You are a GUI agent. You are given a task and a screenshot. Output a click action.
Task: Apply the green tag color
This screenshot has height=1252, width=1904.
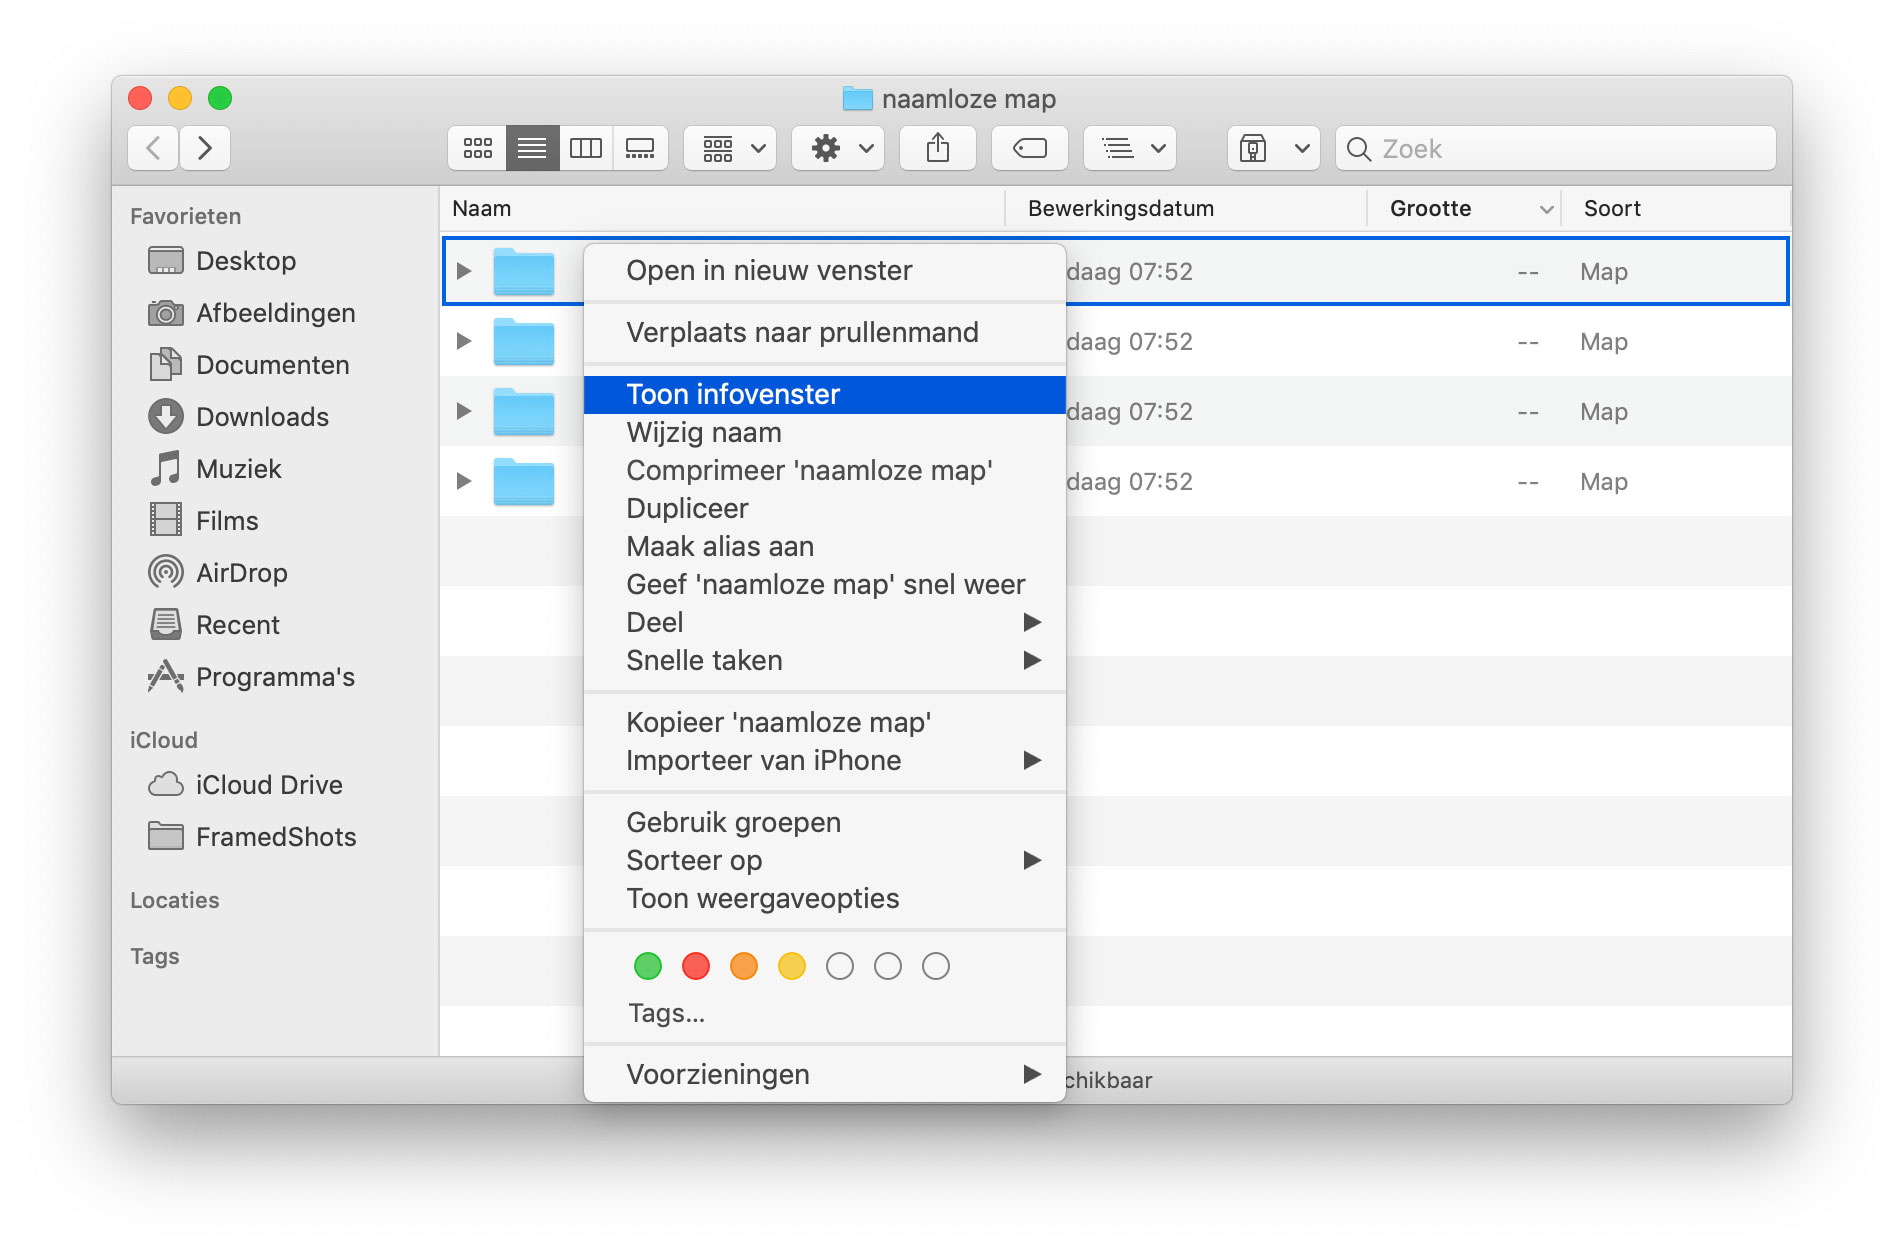coord(648,966)
